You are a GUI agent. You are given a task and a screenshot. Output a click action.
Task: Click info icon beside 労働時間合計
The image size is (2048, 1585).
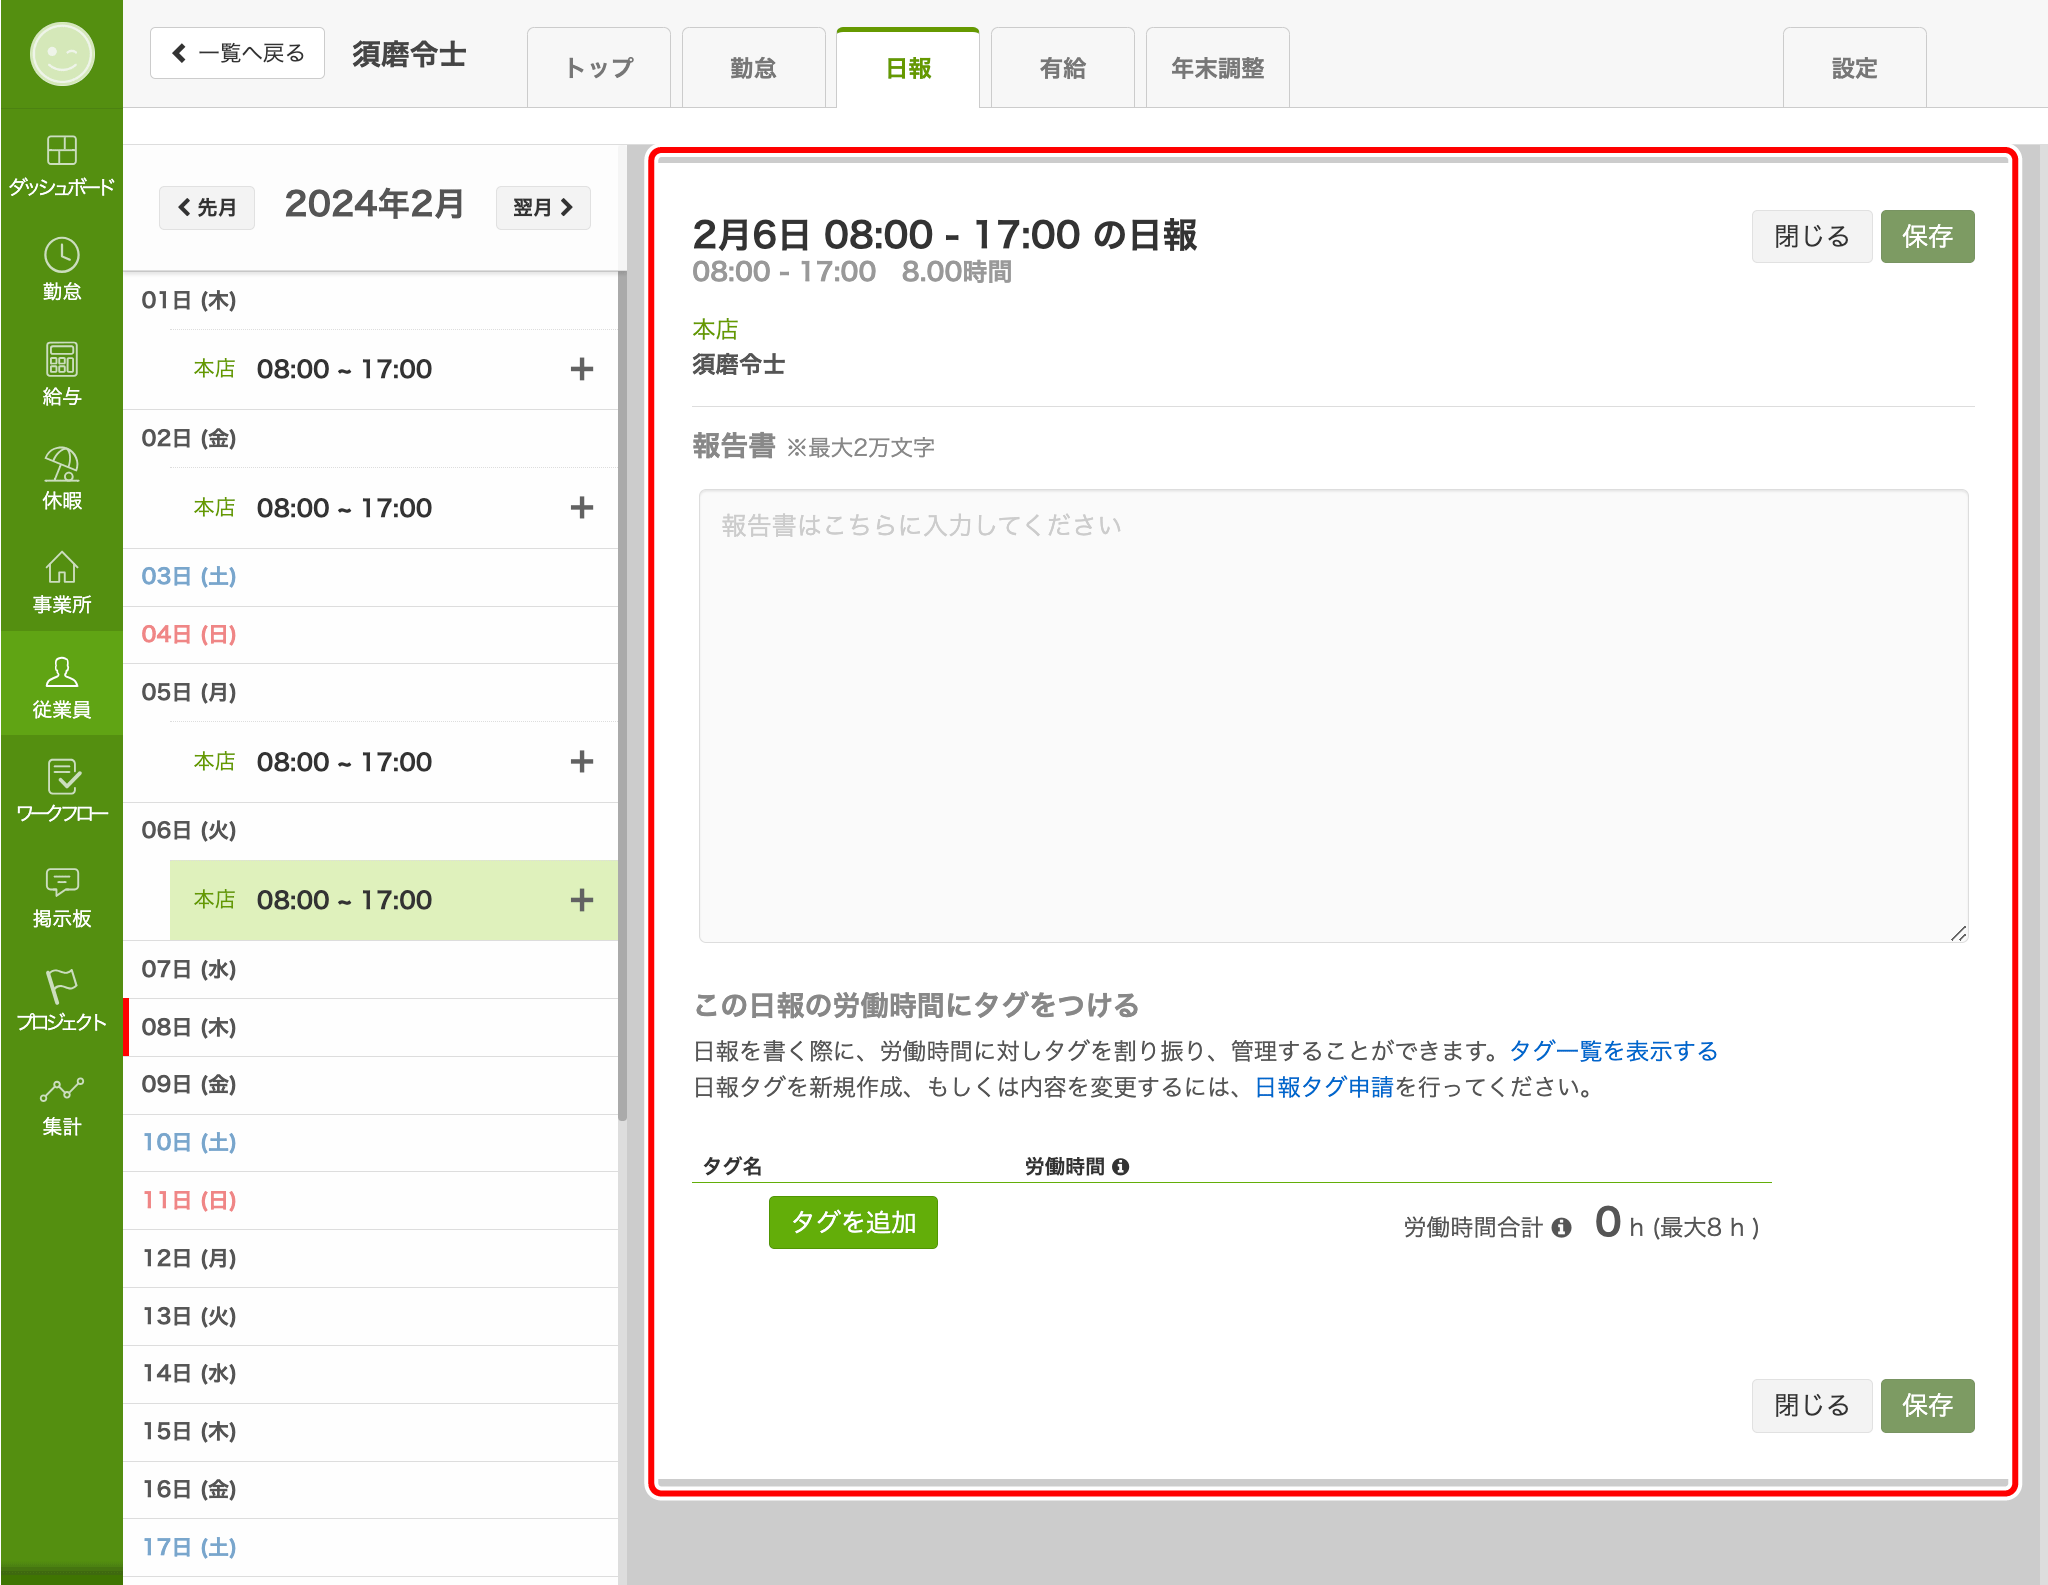(x=1561, y=1227)
